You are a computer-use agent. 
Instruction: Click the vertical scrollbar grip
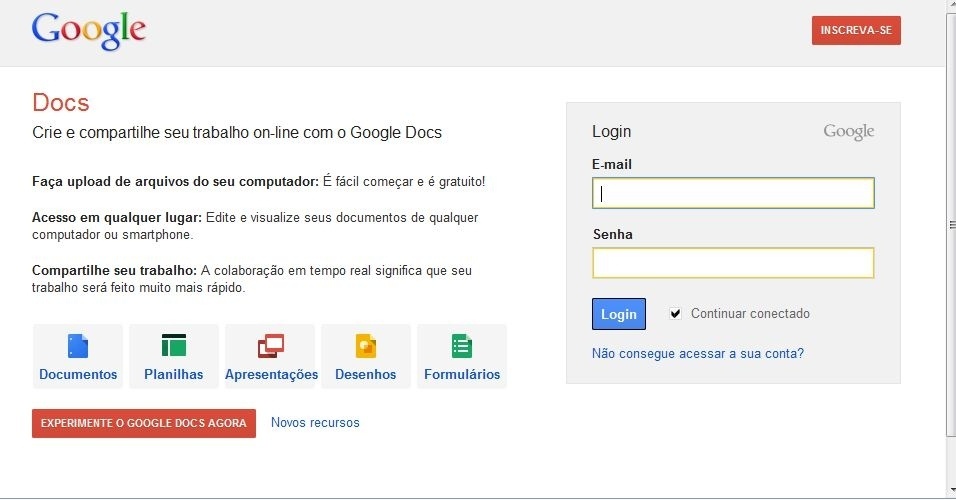[x=952, y=225]
